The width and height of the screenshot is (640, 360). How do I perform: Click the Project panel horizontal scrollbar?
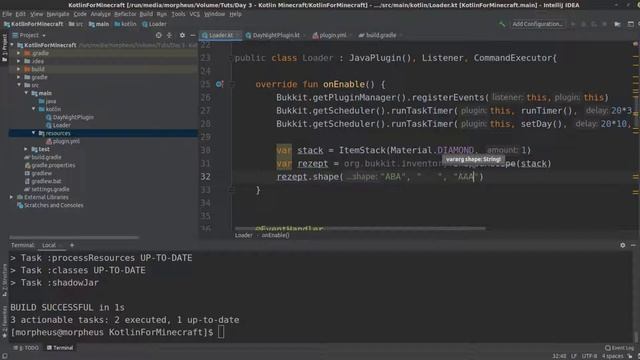[74, 237]
